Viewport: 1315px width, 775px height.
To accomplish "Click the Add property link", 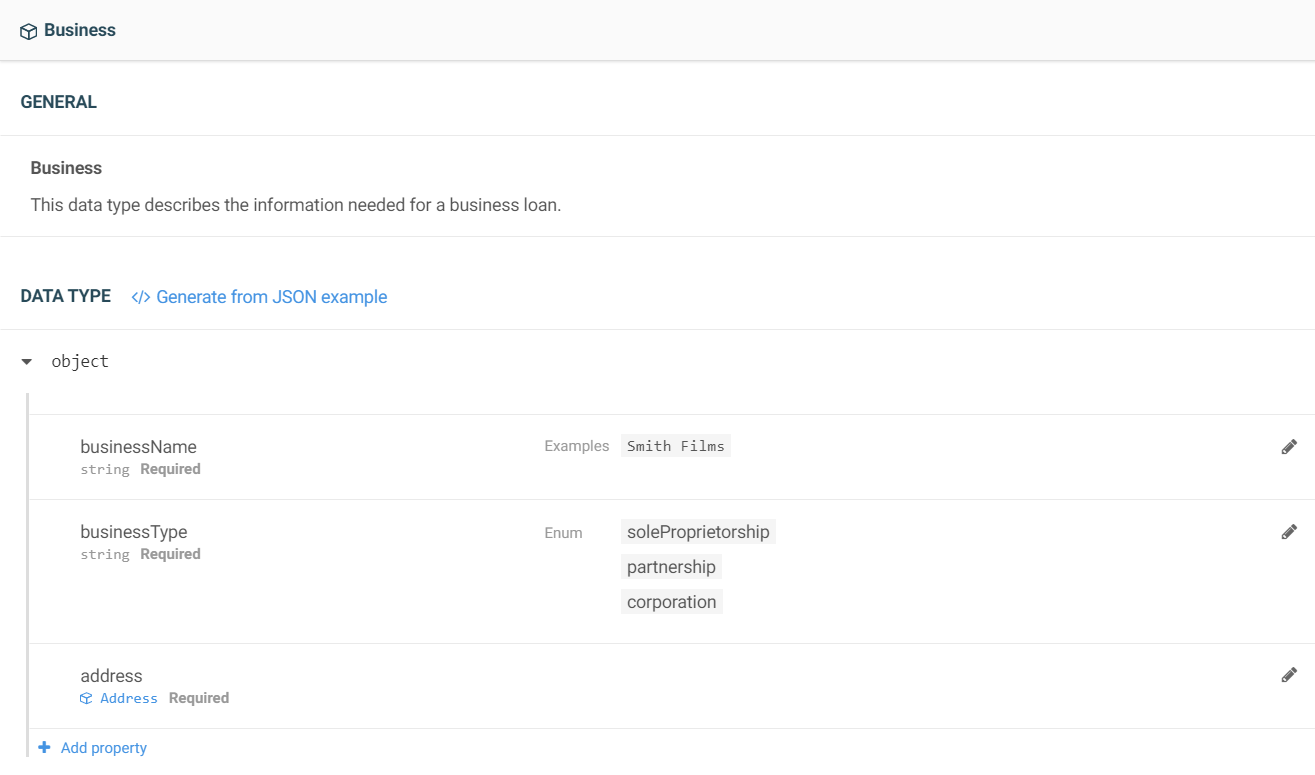I will (x=104, y=748).
